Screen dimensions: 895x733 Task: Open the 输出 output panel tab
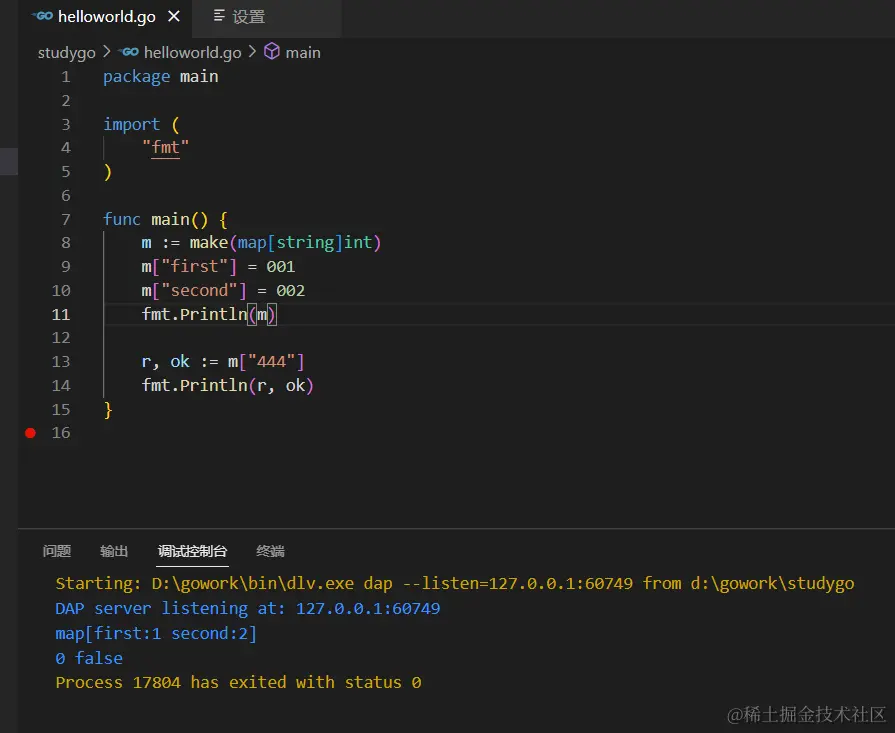click(114, 551)
